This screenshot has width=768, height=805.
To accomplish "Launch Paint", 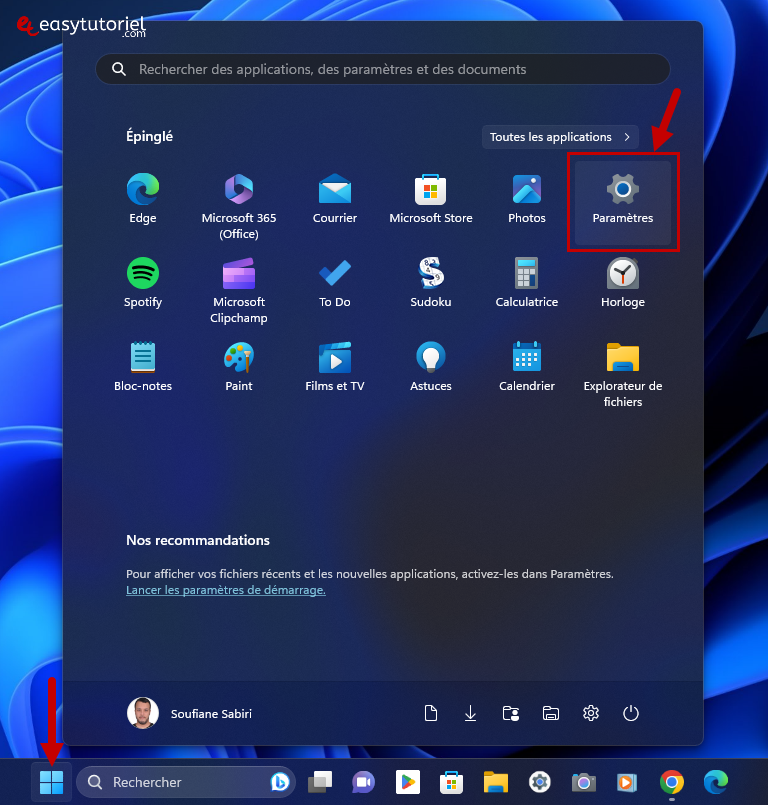I will (x=239, y=367).
